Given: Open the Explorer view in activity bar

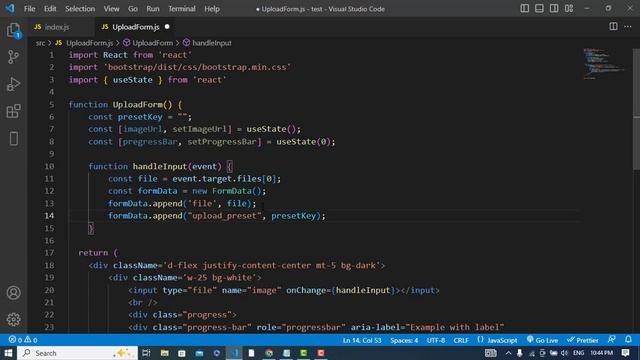Looking at the screenshot, I should coord(13,30).
